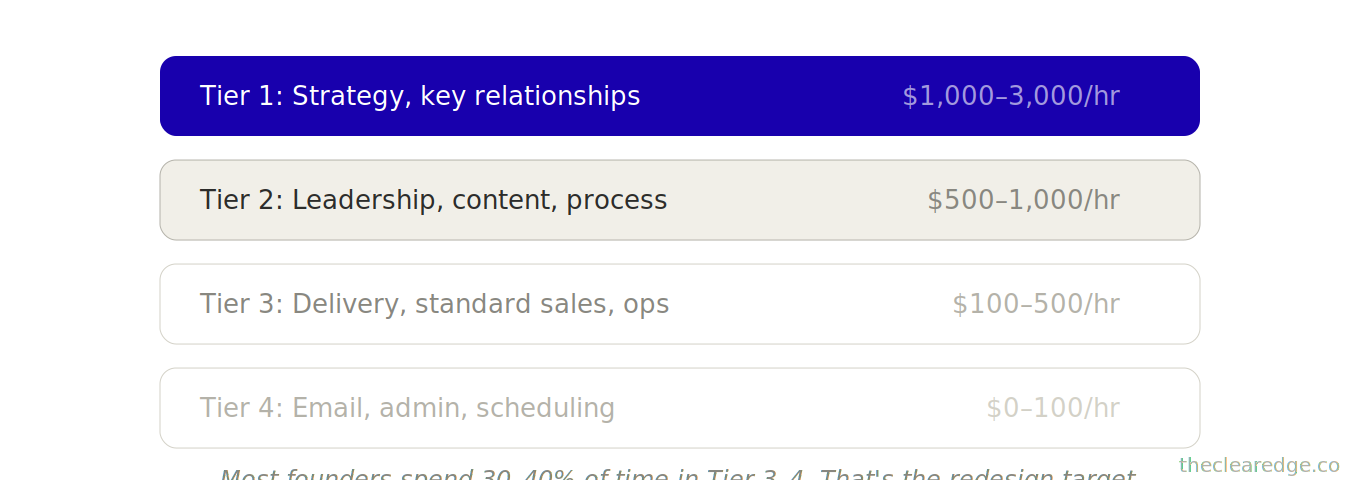Click the Tier 3 Delivery, standard sales heading

434,304
